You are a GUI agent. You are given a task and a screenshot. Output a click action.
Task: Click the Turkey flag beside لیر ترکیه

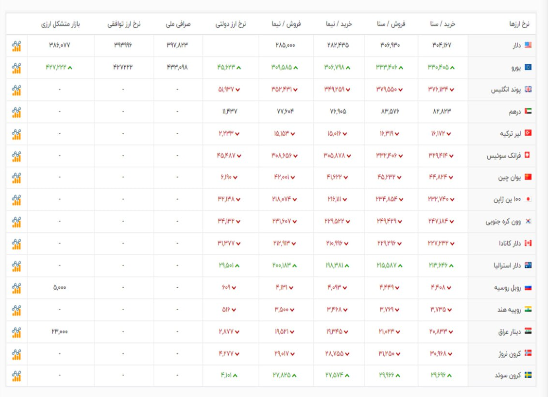(x=528, y=133)
